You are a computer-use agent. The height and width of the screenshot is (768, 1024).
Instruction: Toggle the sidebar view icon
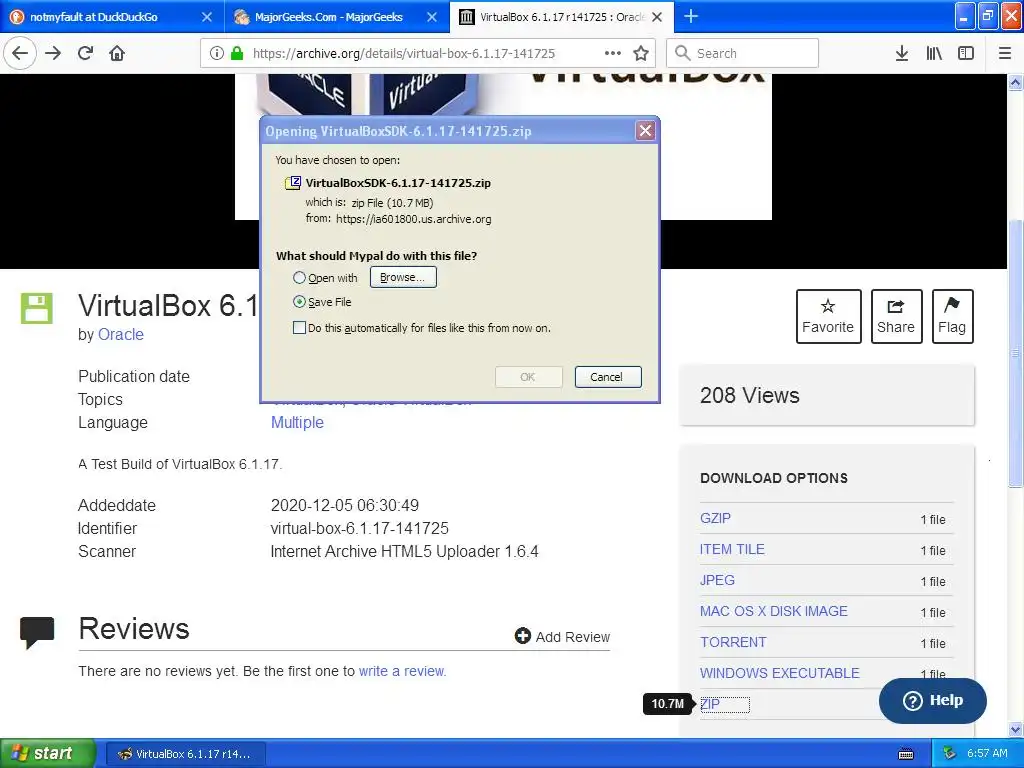click(x=966, y=53)
